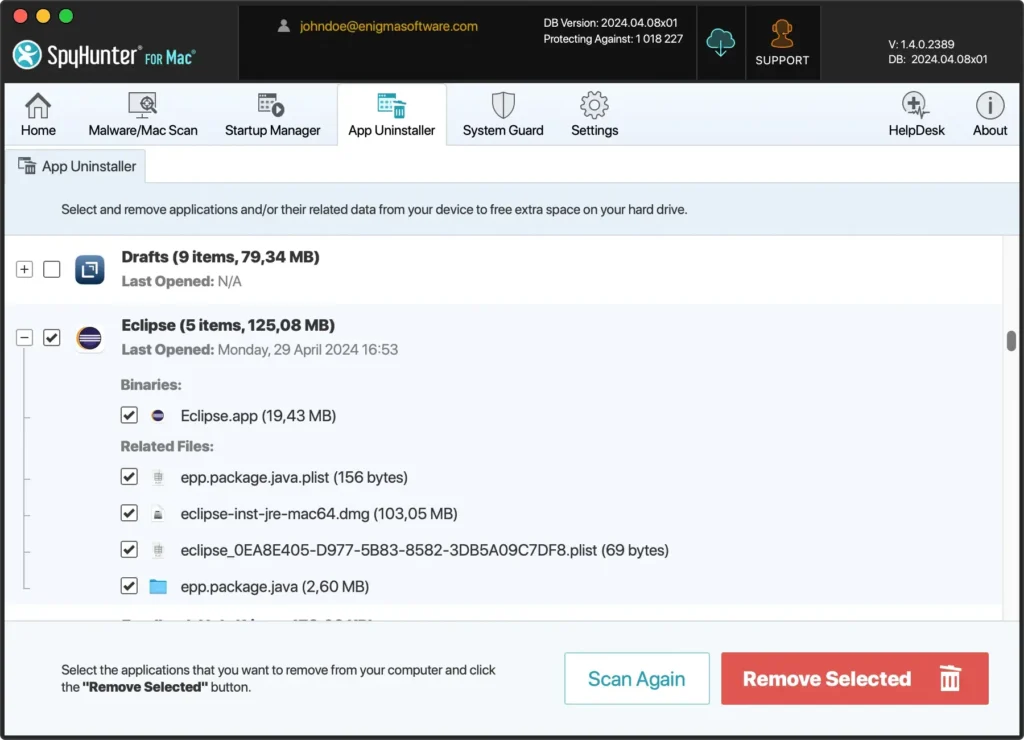The width and height of the screenshot is (1024, 740).
Task: Collapse the Eclipse application entry
Action: 24,338
